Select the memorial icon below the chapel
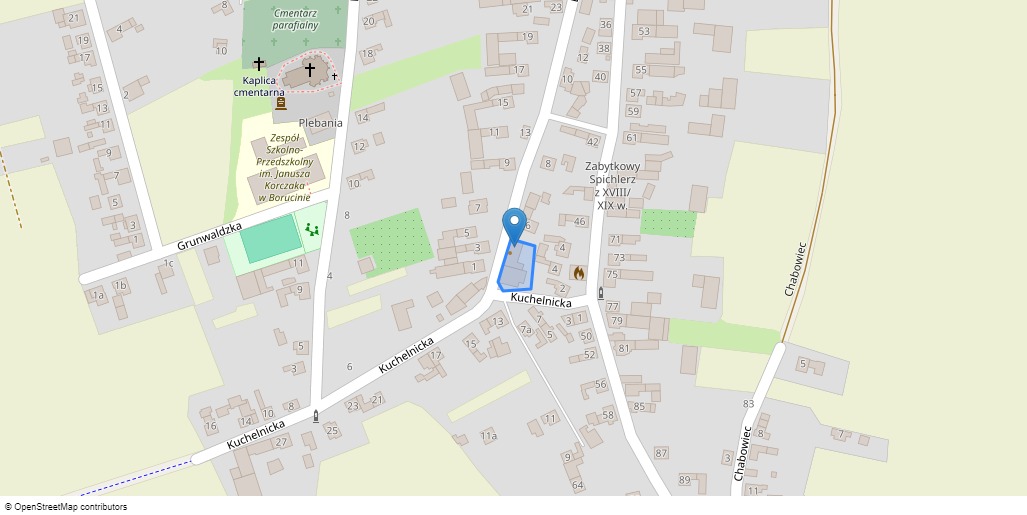 click(281, 103)
